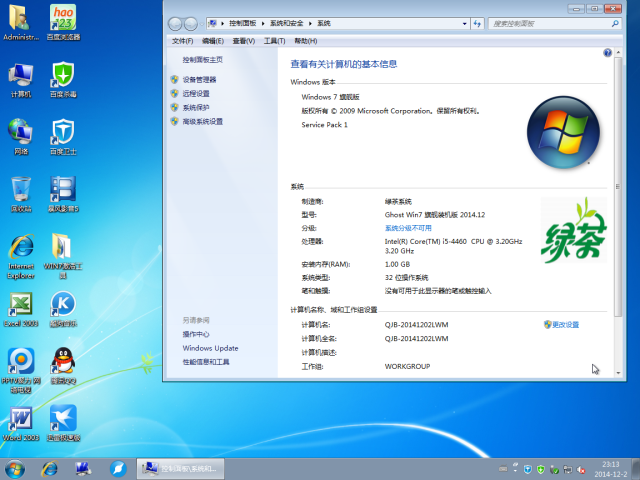Click the scrollbar down arrow in System window

(618, 373)
